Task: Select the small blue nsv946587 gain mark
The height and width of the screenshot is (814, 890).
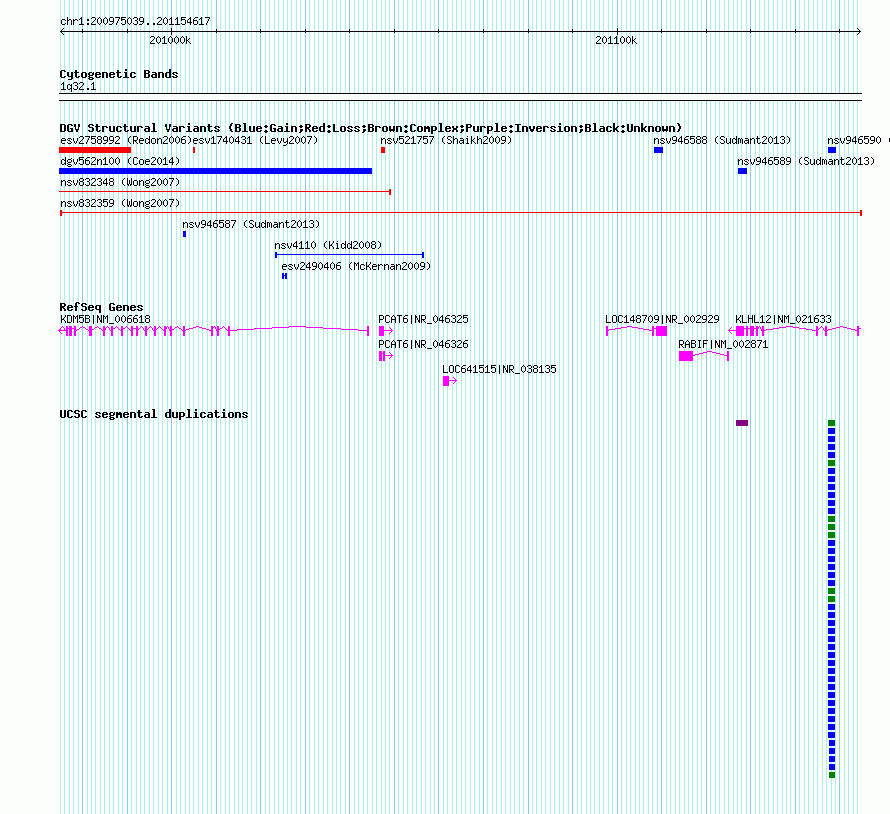Action: (x=184, y=234)
